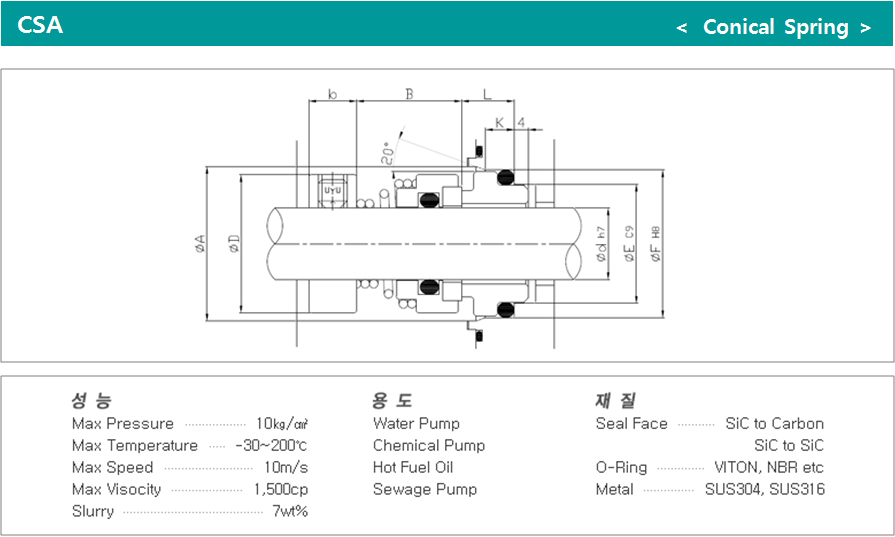Screen dimensions: 895x537
Task: Click the uppercase B dimension label
Action: pos(409,95)
